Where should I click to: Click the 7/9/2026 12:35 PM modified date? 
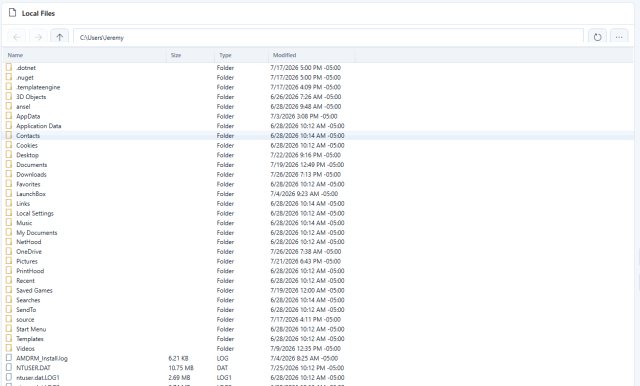(306, 348)
